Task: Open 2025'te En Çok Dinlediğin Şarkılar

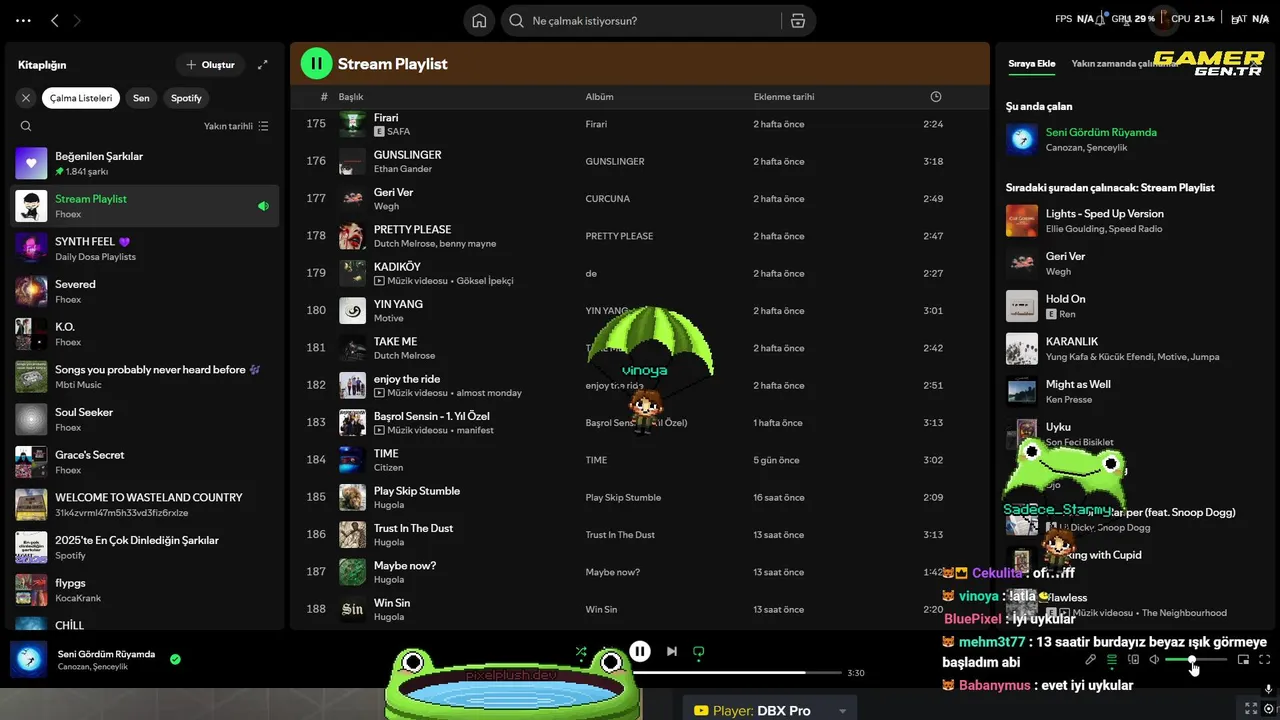Action: point(145,547)
